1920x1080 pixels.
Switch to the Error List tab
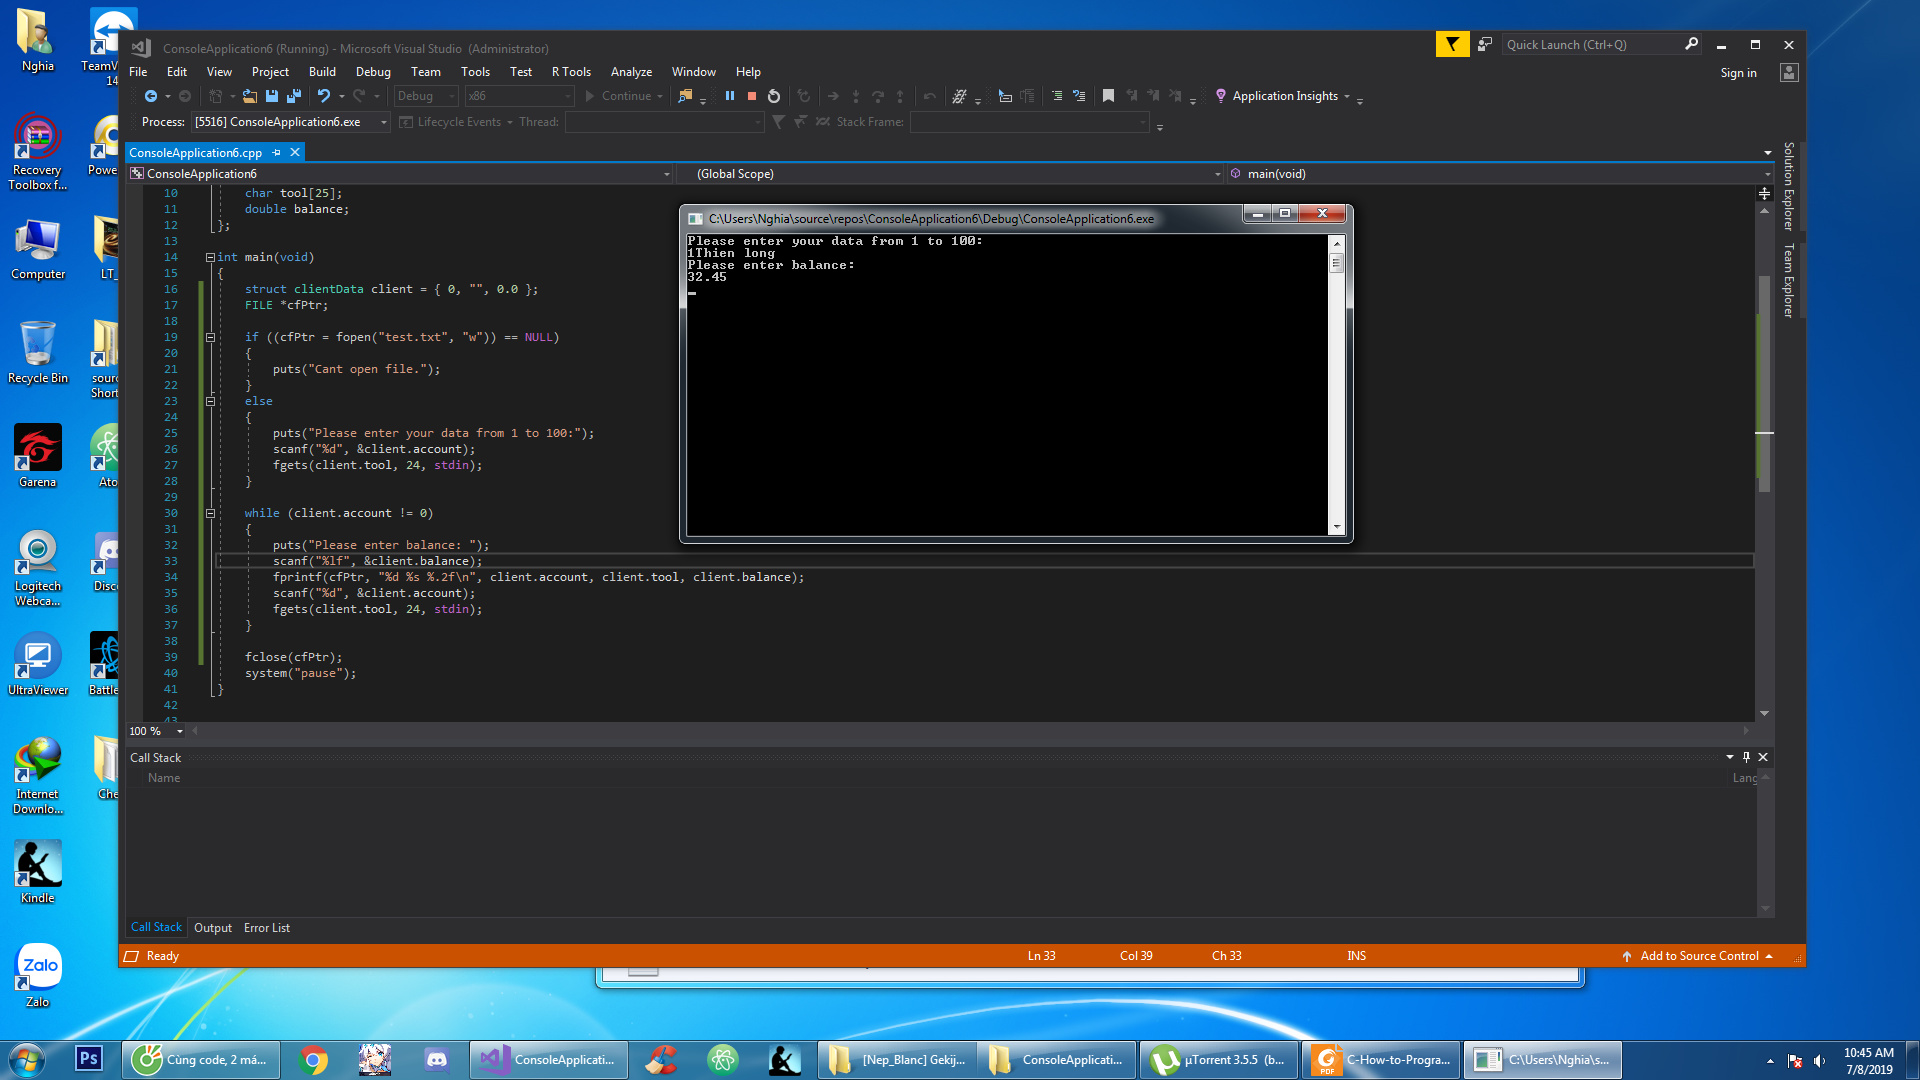click(266, 928)
